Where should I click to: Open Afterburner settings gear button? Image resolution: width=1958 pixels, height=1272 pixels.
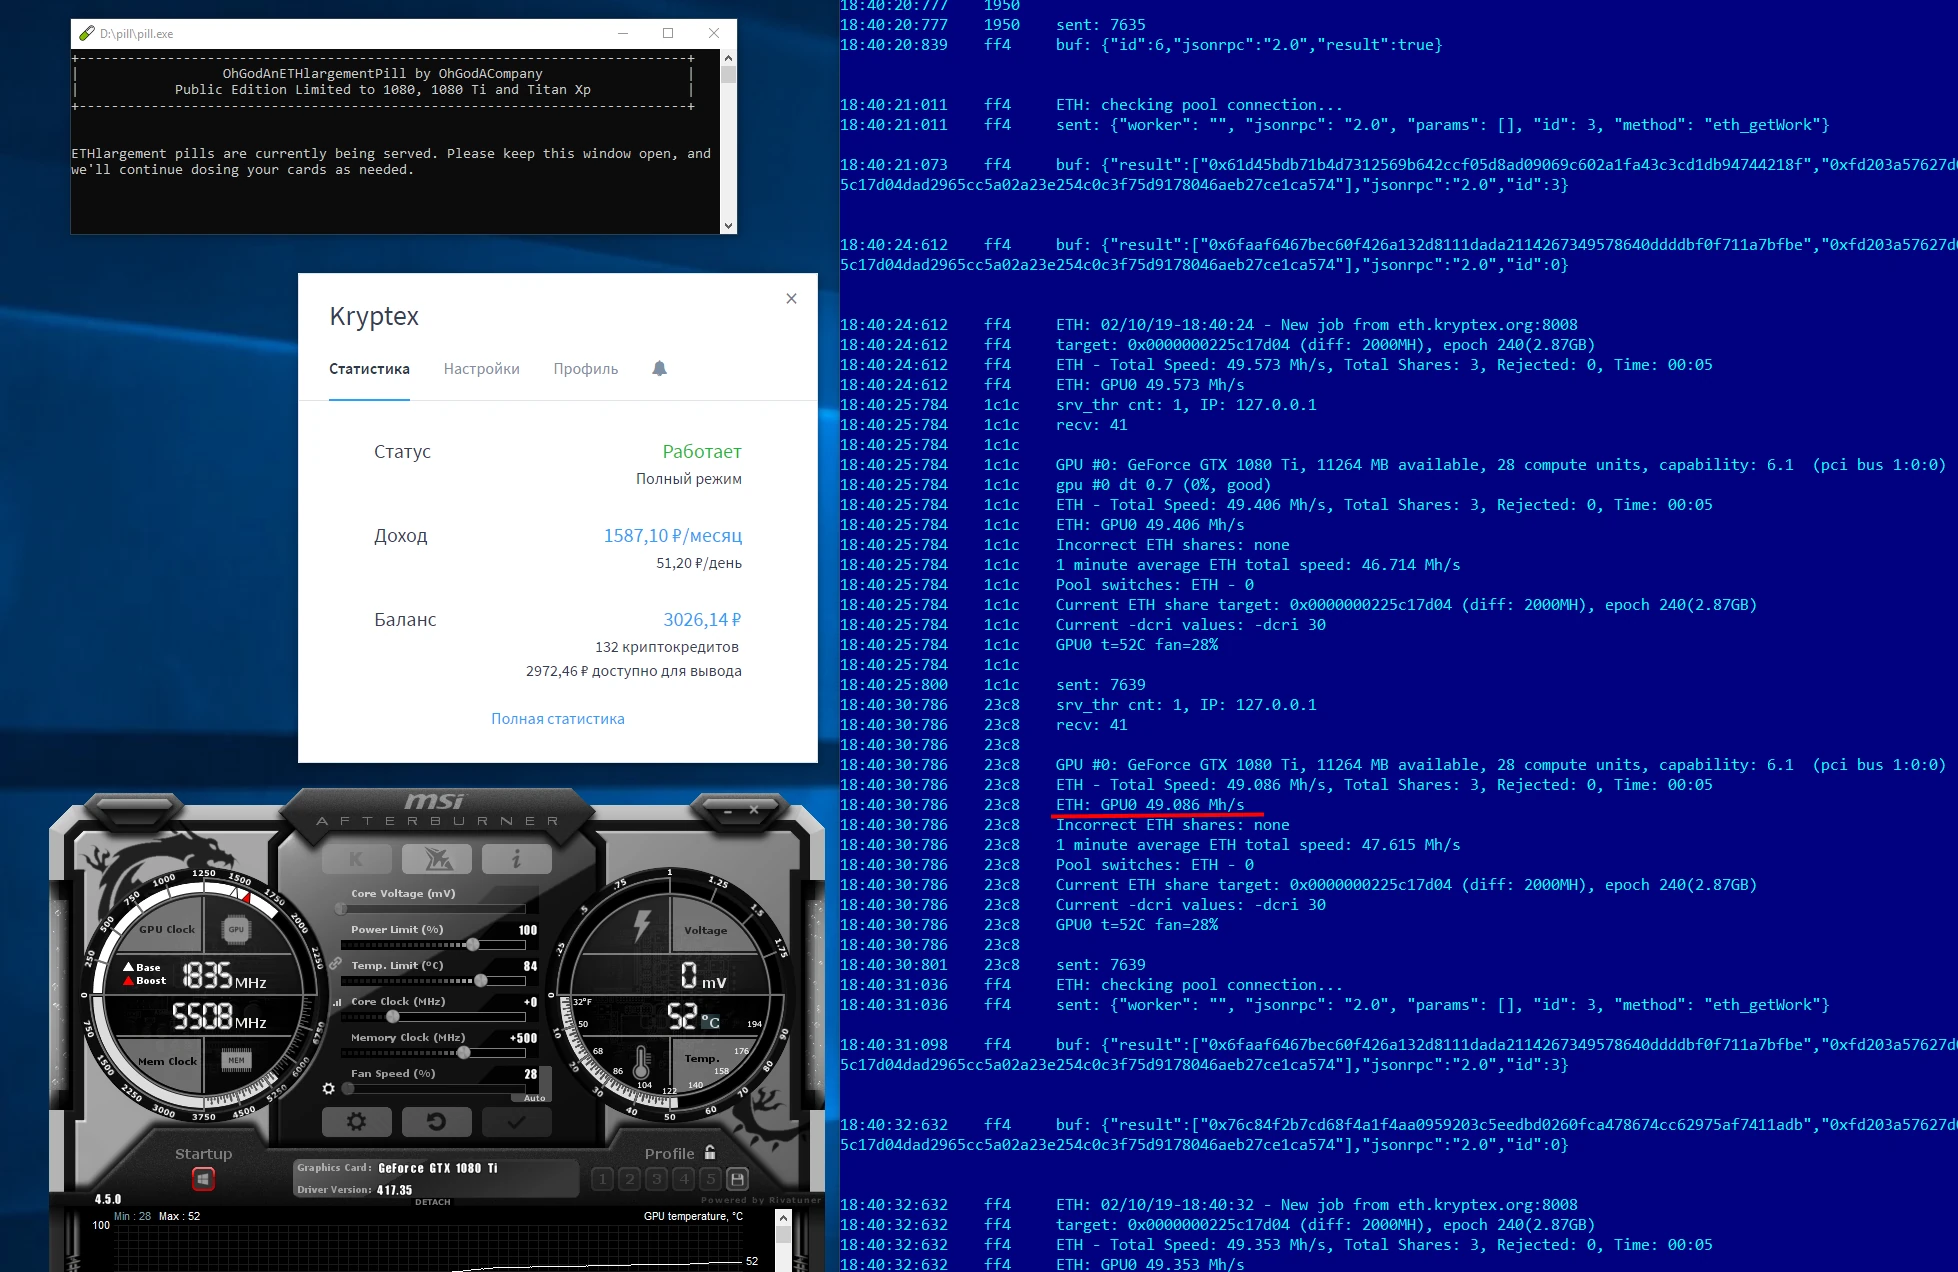[357, 1122]
